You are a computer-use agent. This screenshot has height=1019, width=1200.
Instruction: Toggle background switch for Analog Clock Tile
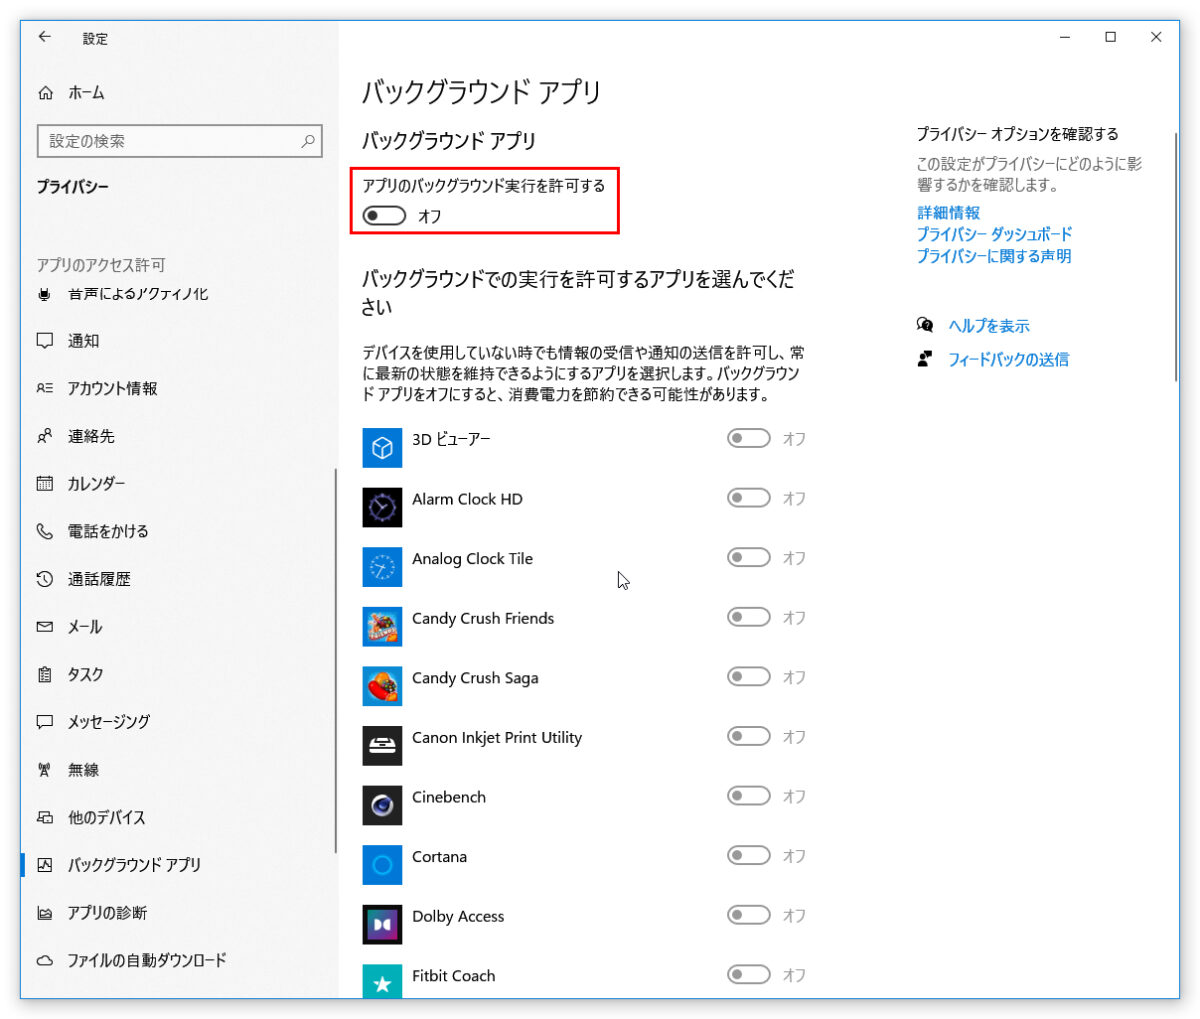(x=749, y=557)
